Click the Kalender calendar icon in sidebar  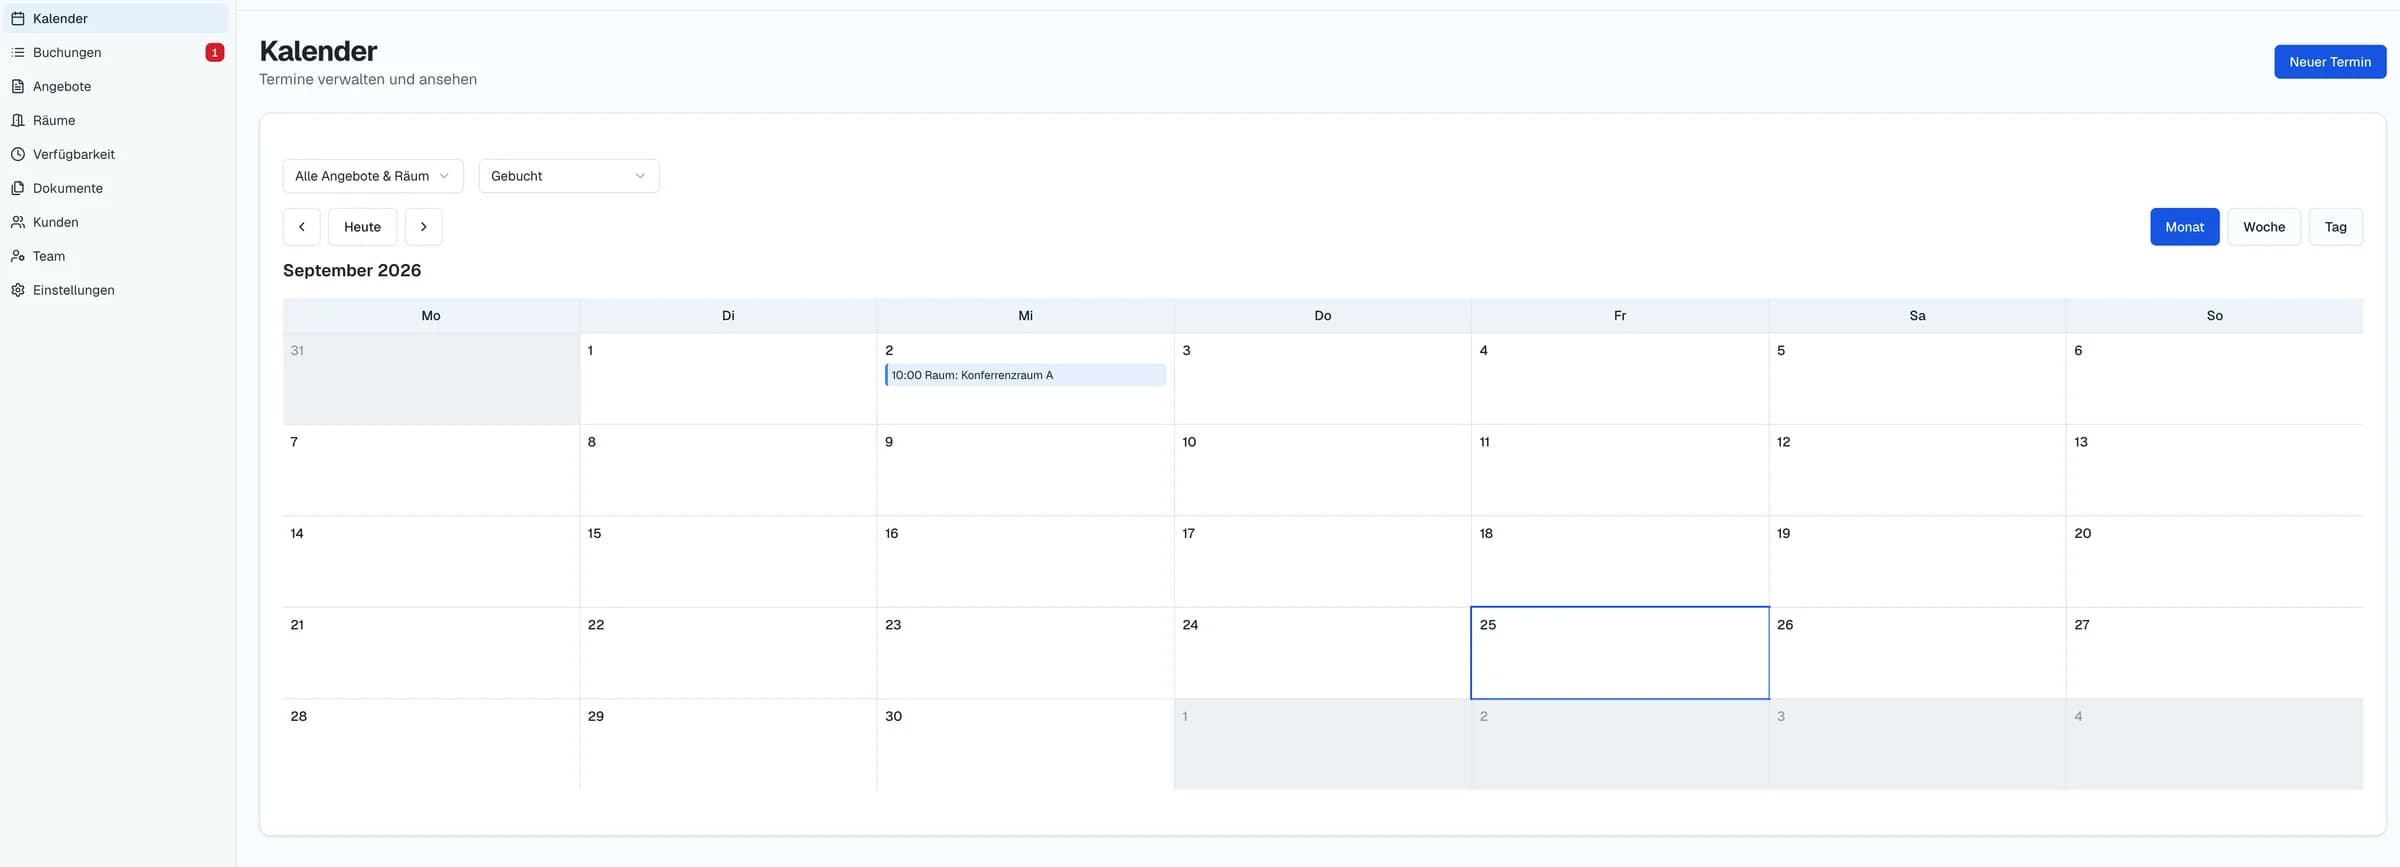click(x=18, y=18)
